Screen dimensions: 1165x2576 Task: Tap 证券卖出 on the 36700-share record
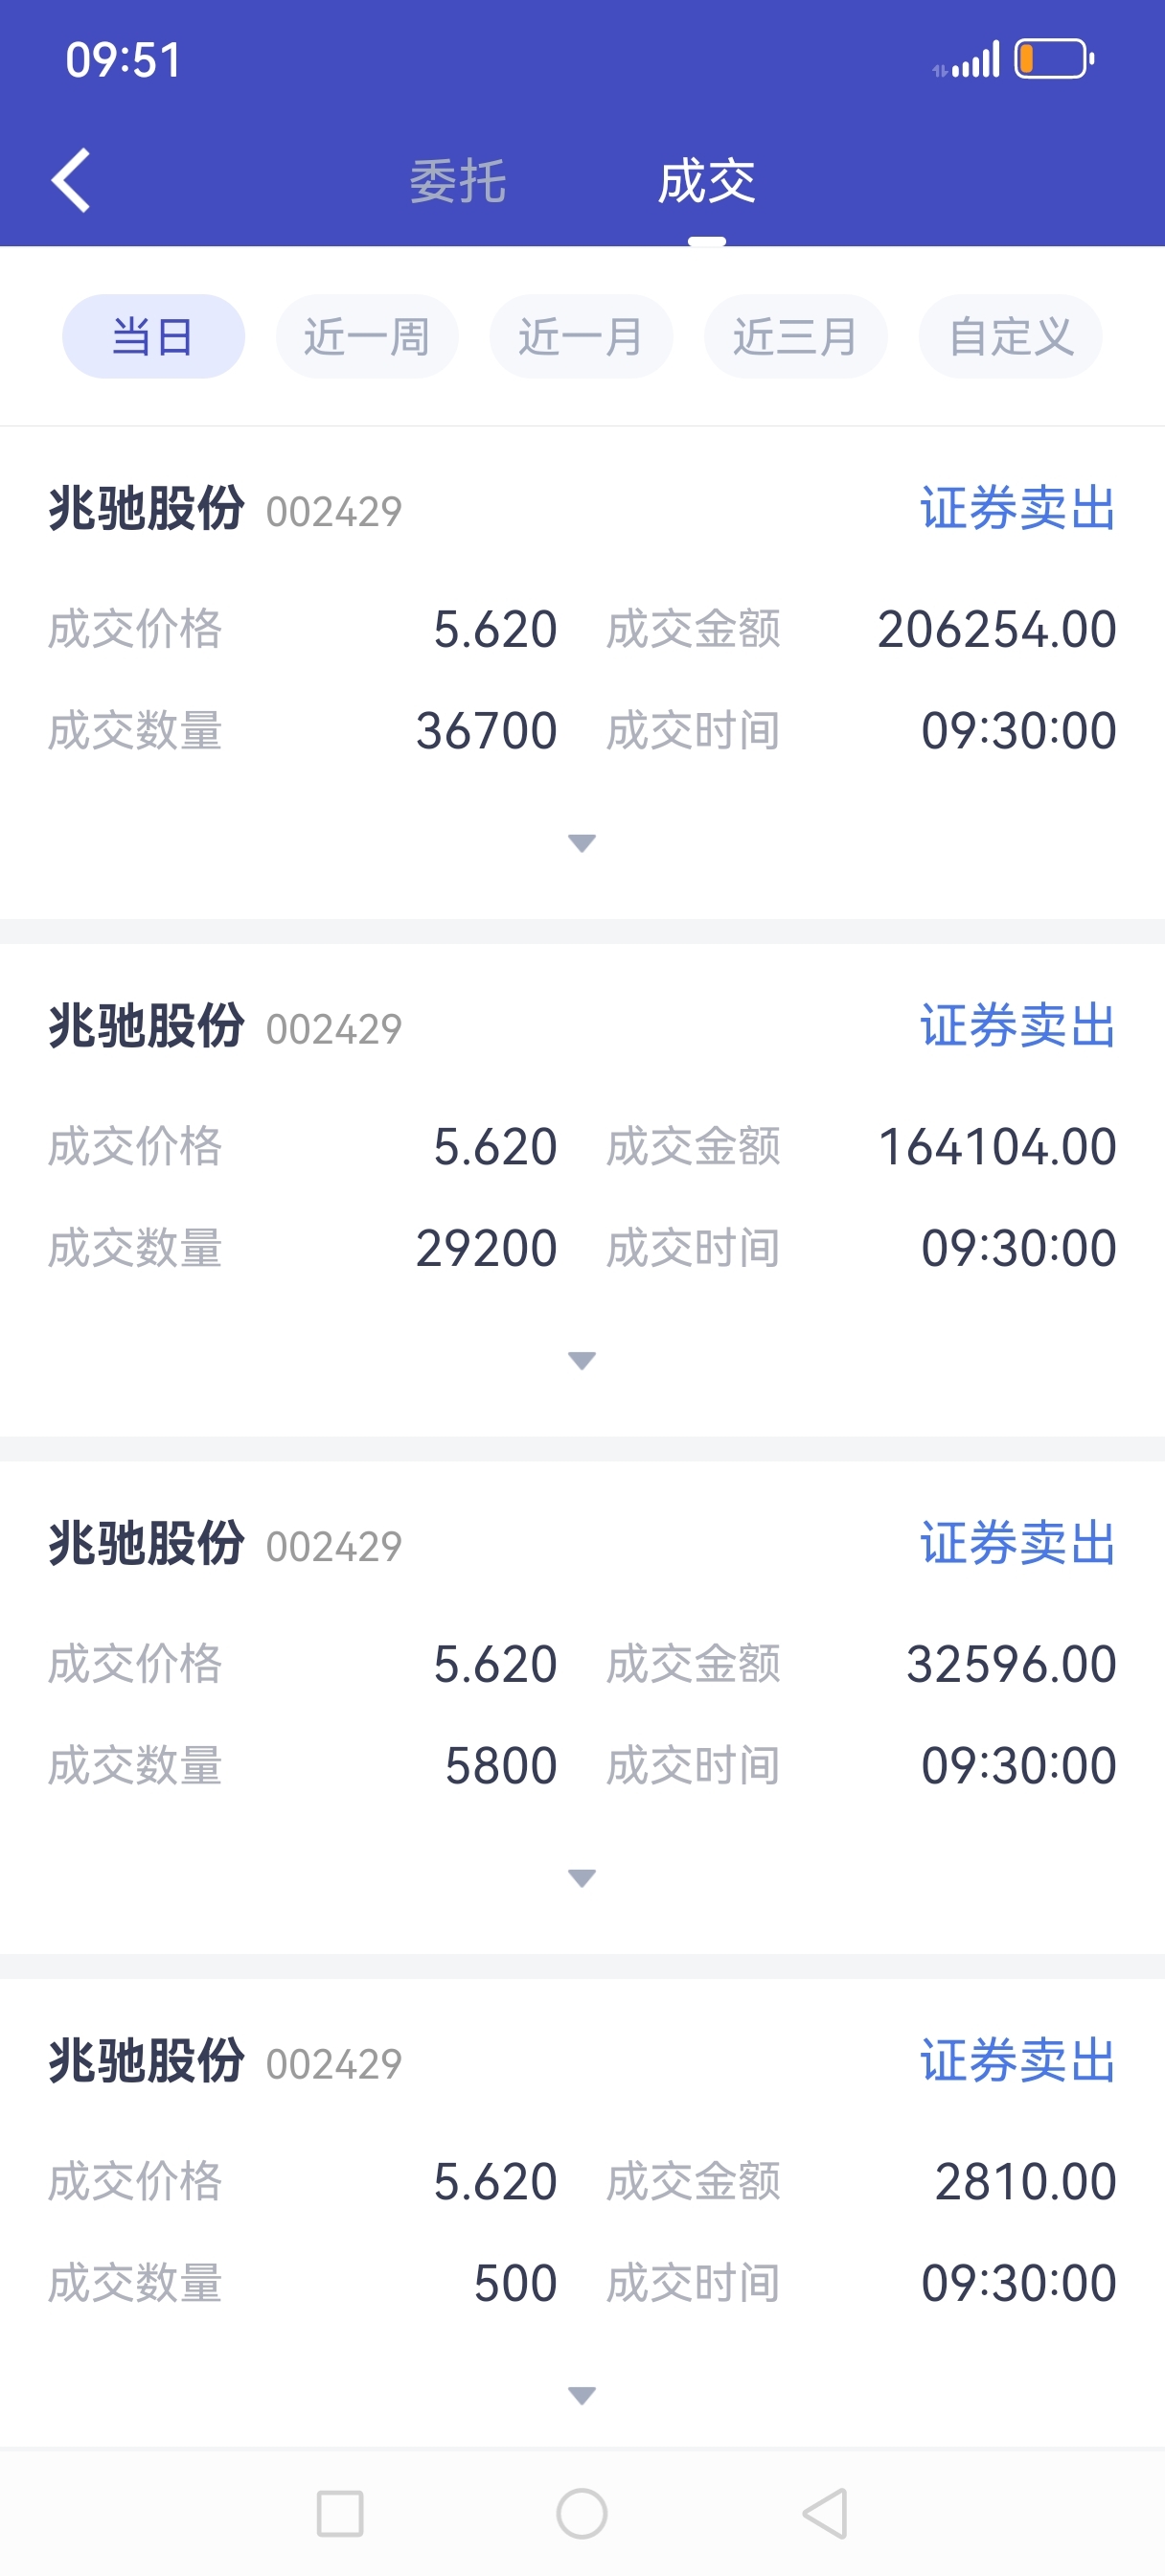pos(1017,508)
